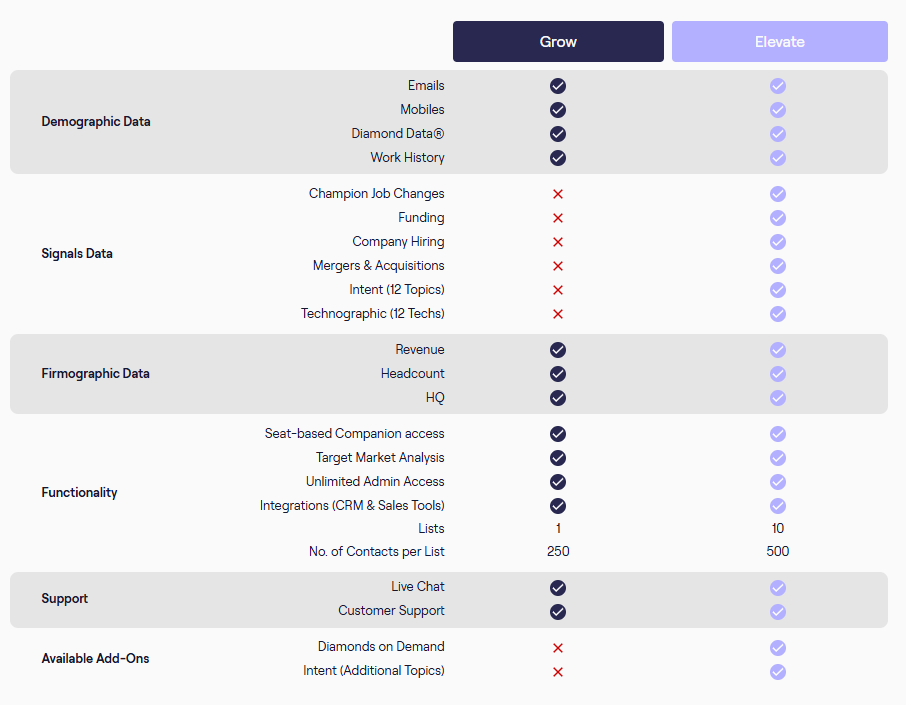
Task: Click the red X for Diamonds on Demand
Action: (x=558, y=648)
